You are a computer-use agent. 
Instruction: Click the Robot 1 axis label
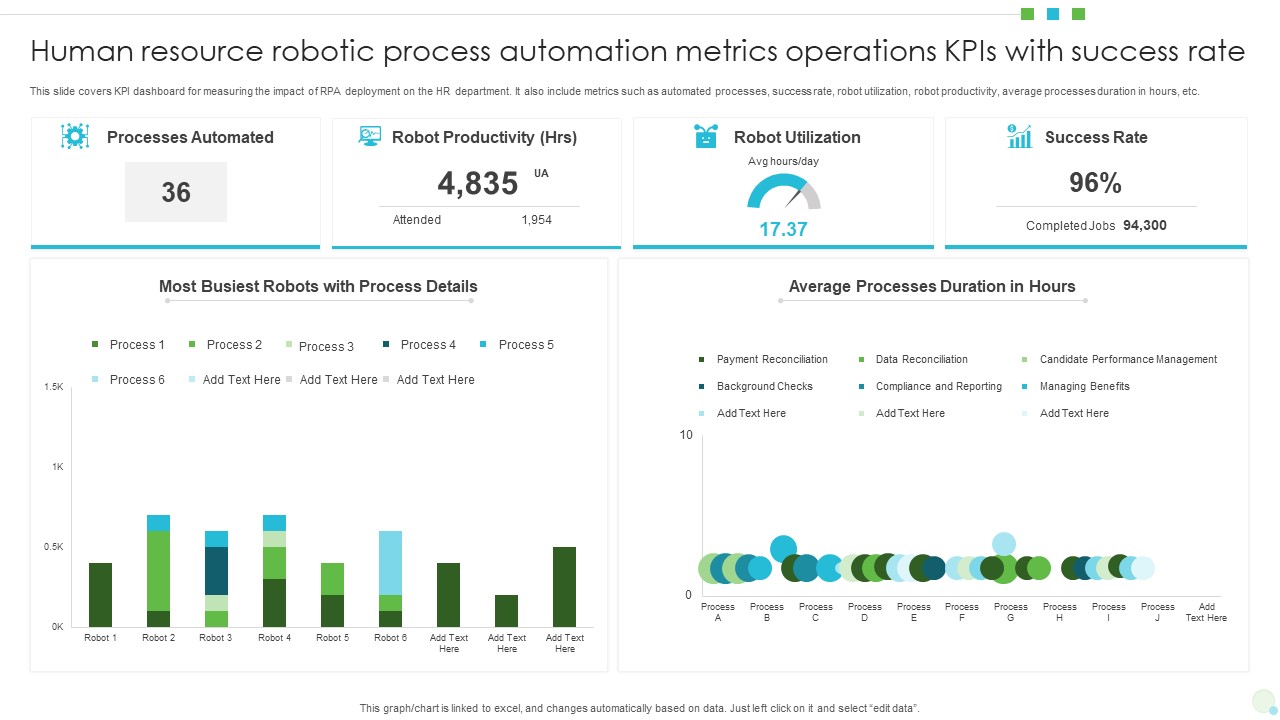click(x=100, y=638)
